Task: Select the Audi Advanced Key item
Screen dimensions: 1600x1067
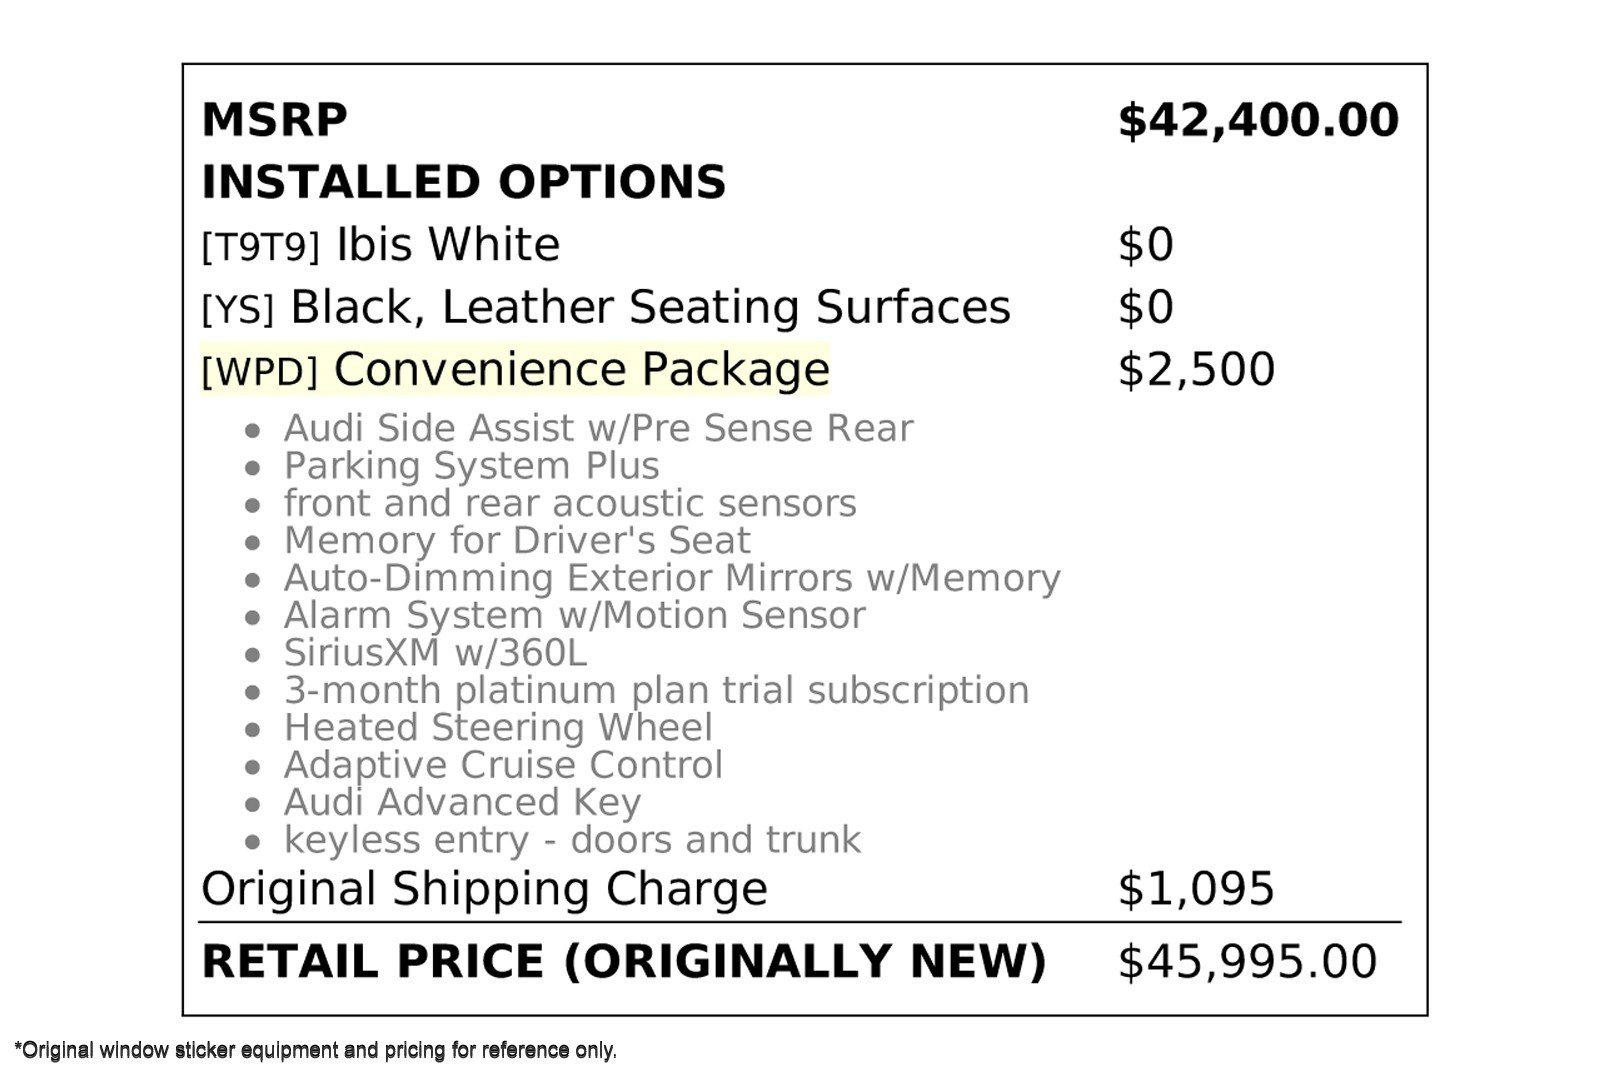Action: click(462, 803)
